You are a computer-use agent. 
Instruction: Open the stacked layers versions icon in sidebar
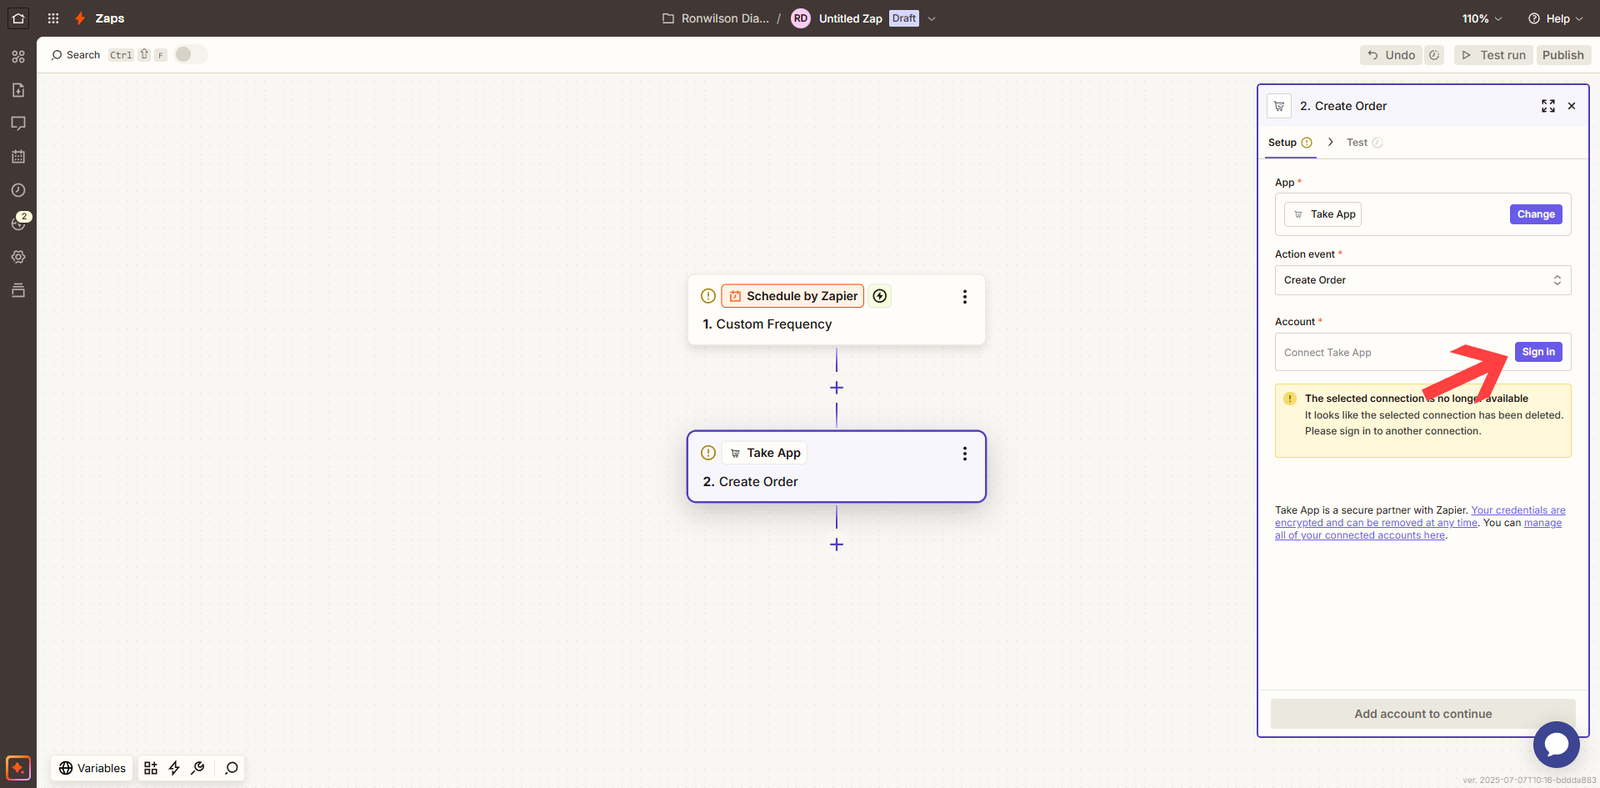pyautogui.click(x=18, y=290)
